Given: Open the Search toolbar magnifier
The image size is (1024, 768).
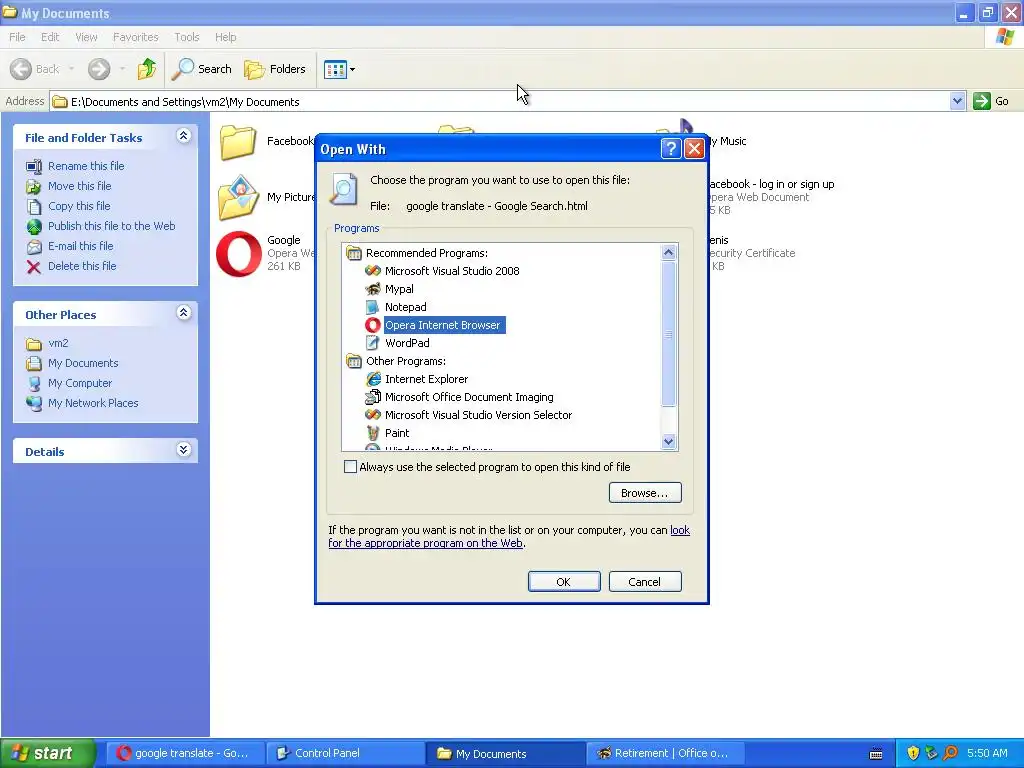Looking at the screenshot, I should click(x=201, y=69).
